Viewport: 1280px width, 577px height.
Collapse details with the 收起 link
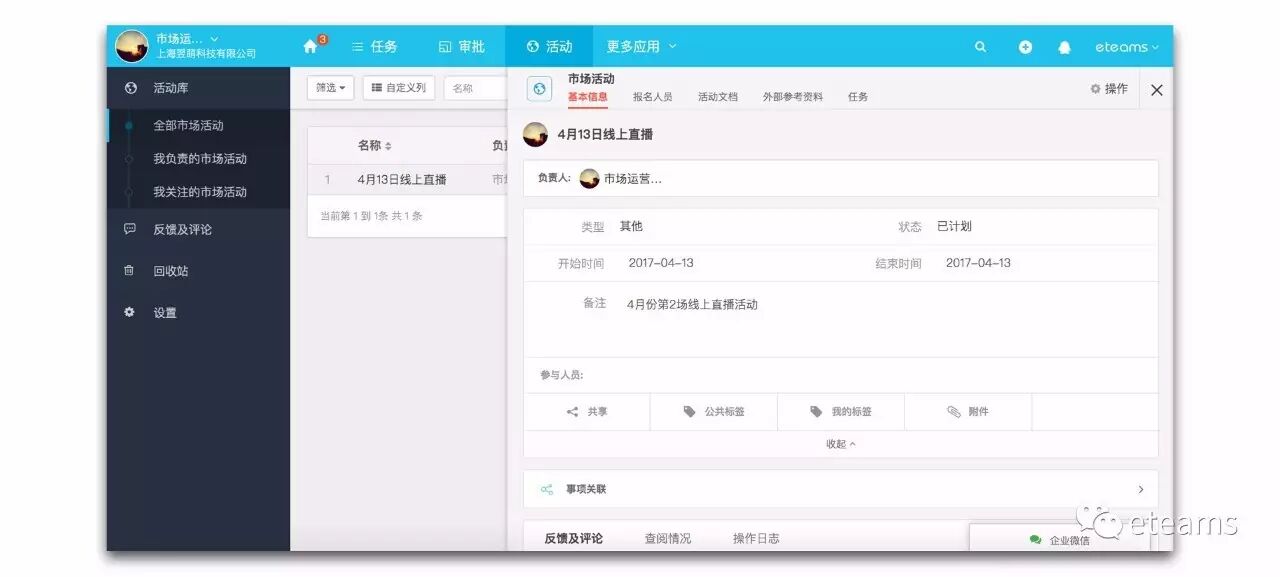(x=841, y=444)
